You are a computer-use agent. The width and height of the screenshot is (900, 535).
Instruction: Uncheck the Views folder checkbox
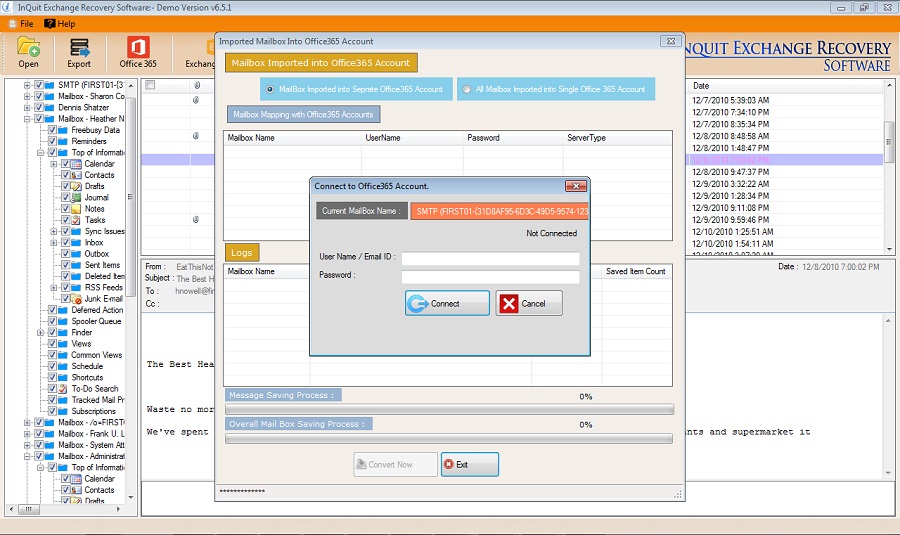pos(52,344)
